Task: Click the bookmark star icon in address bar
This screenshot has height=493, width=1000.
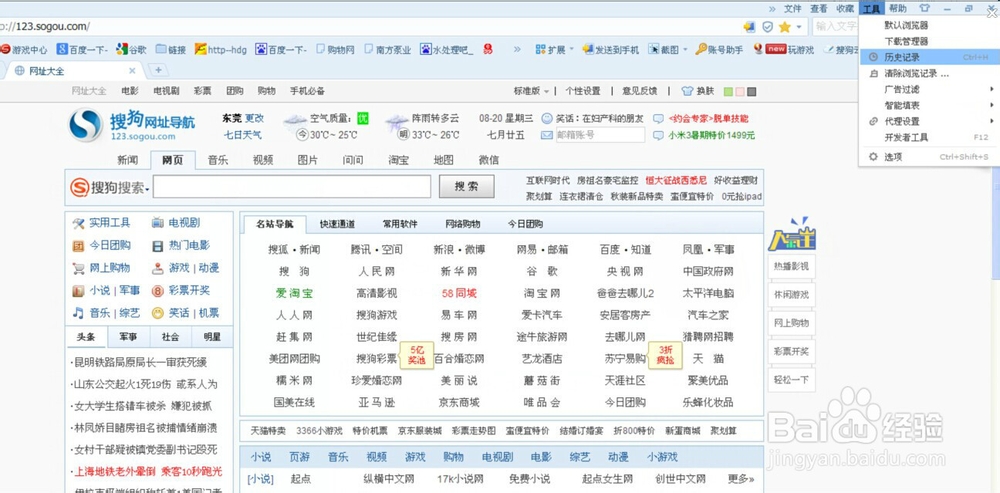Action: pos(784,27)
